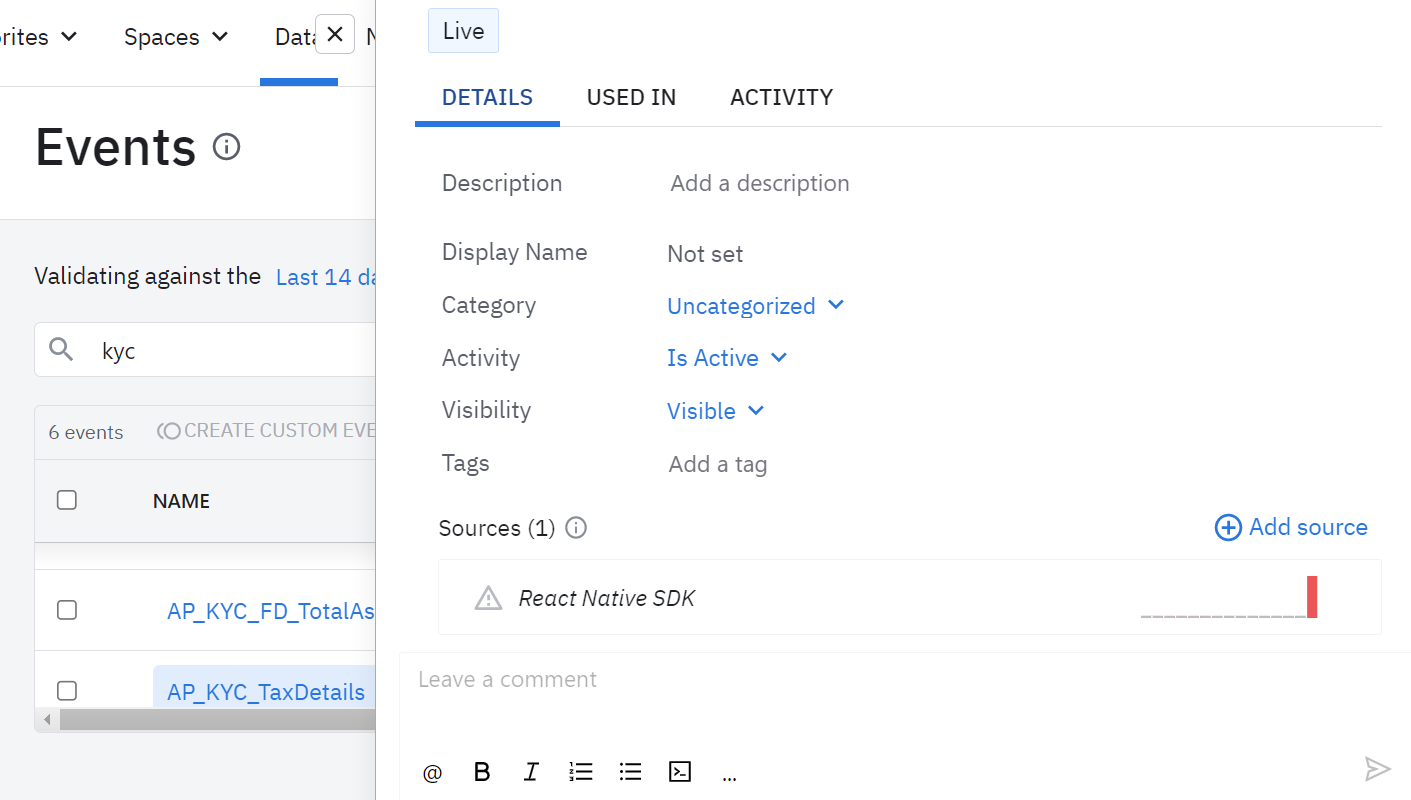Screen dimensions: 1411x800
Task: Close the event details side panel
Action: [x=335, y=34]
